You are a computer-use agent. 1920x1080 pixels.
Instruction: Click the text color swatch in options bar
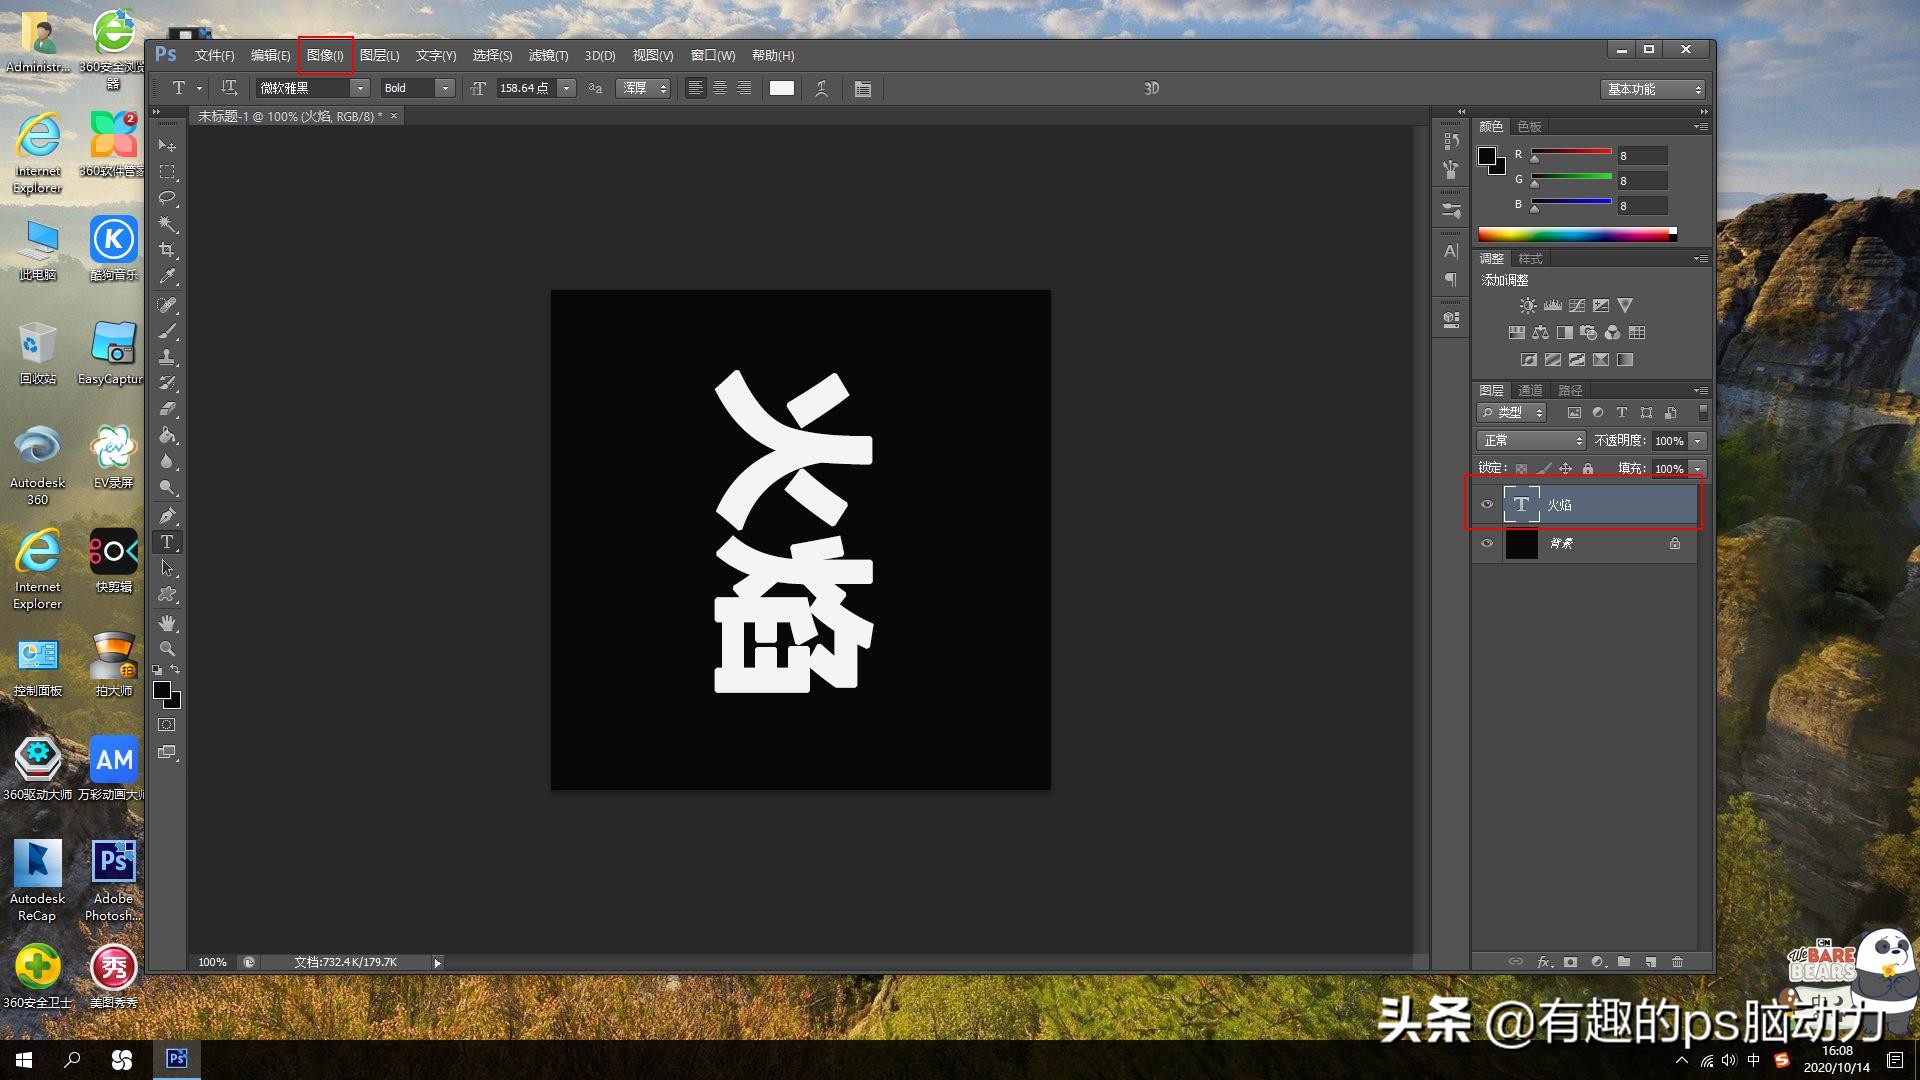782,89
